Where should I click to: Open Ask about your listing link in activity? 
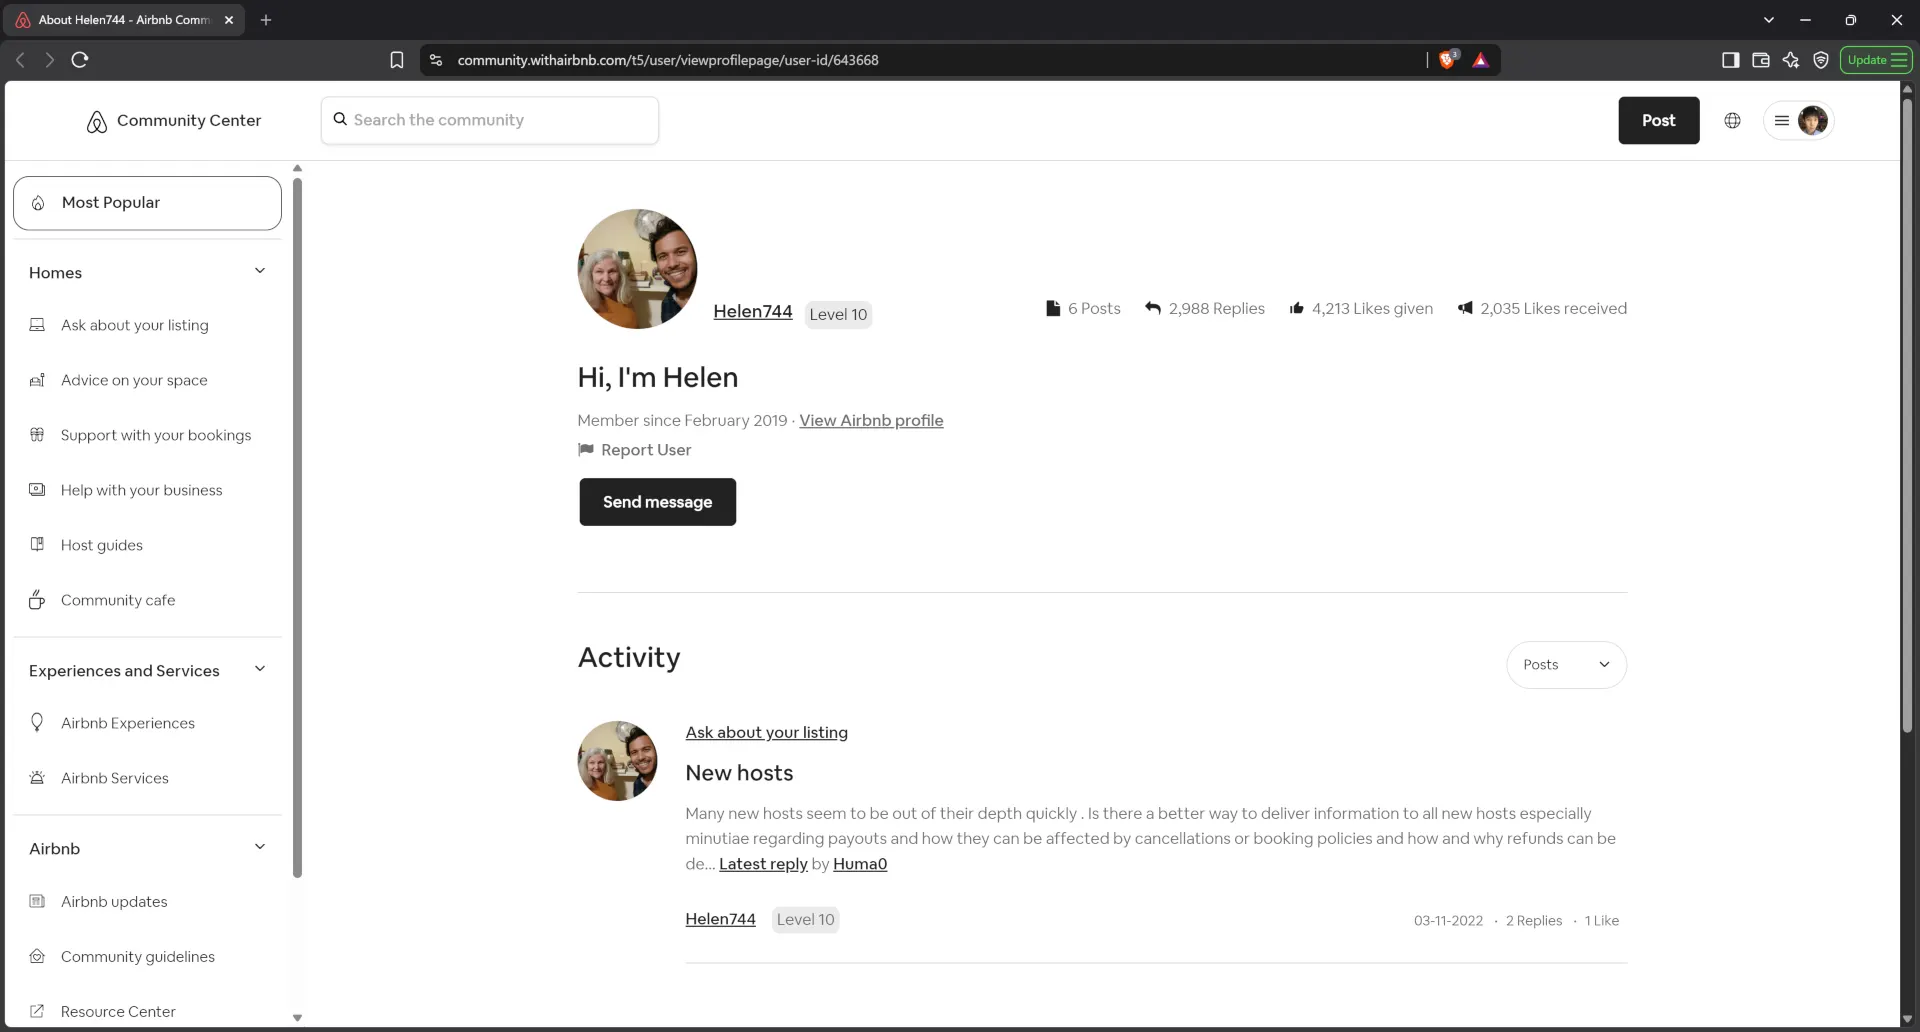click(x=766, y=732)
